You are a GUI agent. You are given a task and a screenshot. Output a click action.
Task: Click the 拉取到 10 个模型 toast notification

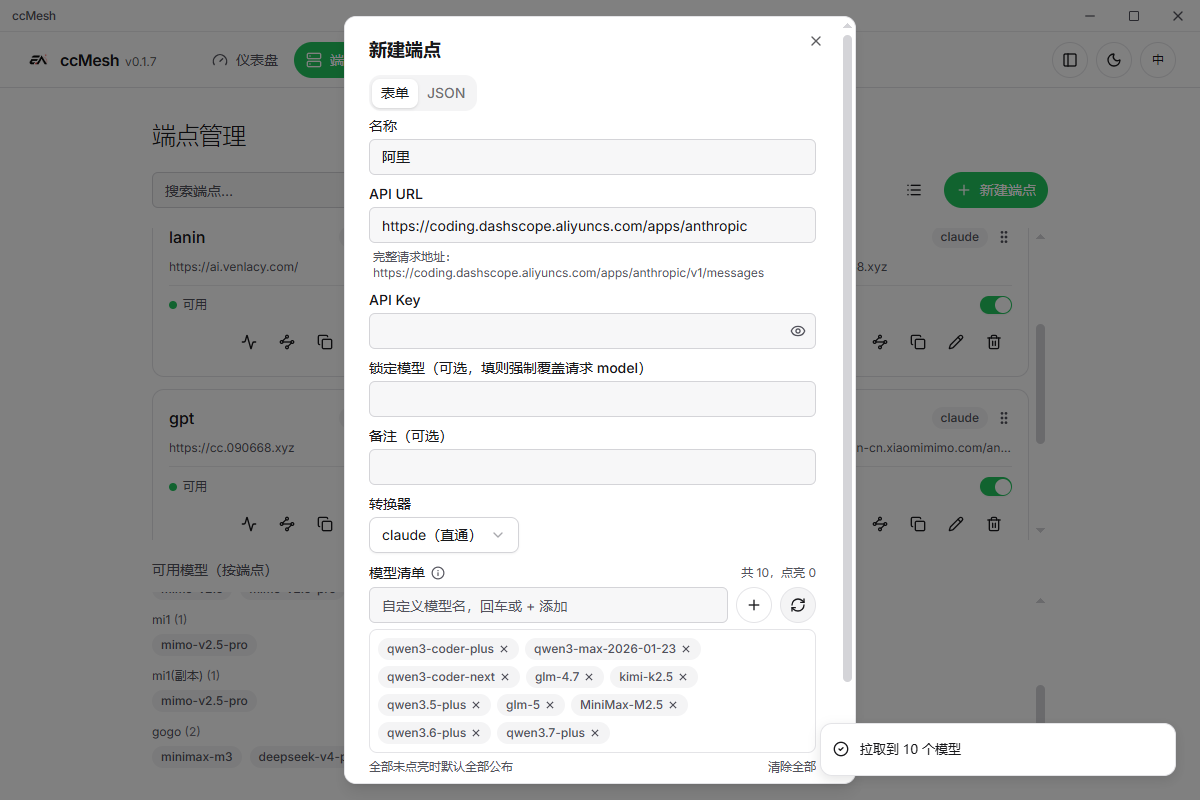(x=998, y=749)
